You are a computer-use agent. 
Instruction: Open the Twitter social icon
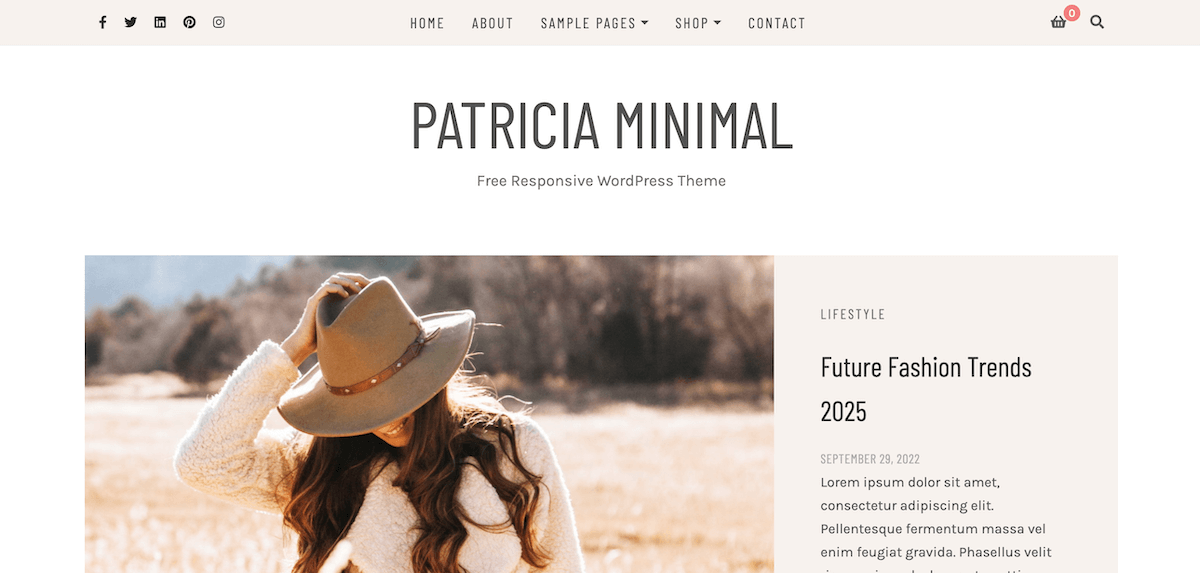pyautogui.click(x=131, y=22)
